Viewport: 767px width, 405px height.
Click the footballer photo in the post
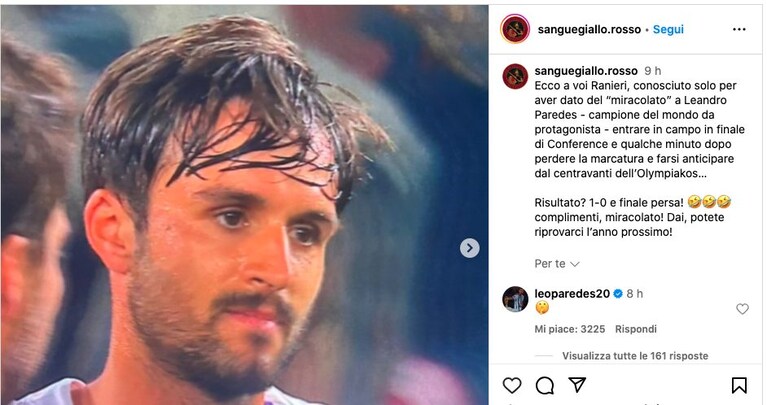pyautogui.click(x=244, y=205)
